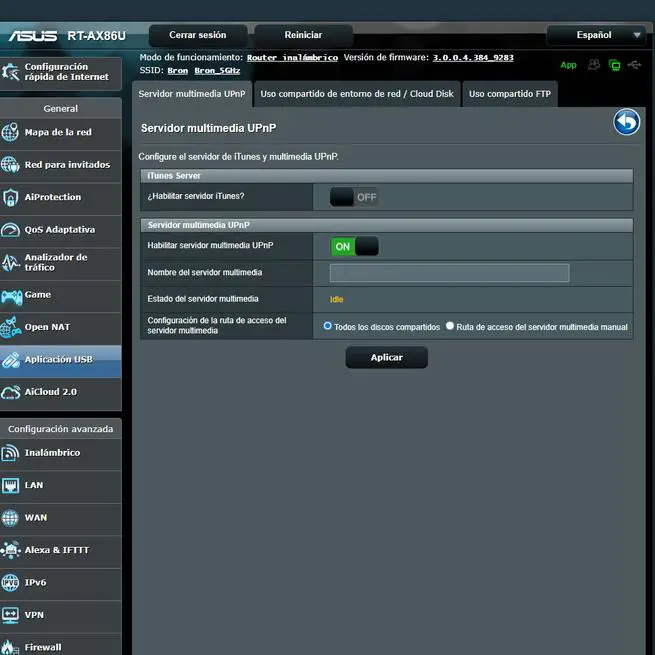Click the Reiniciar button
655x655 pixels.
(x=303, y=35)
